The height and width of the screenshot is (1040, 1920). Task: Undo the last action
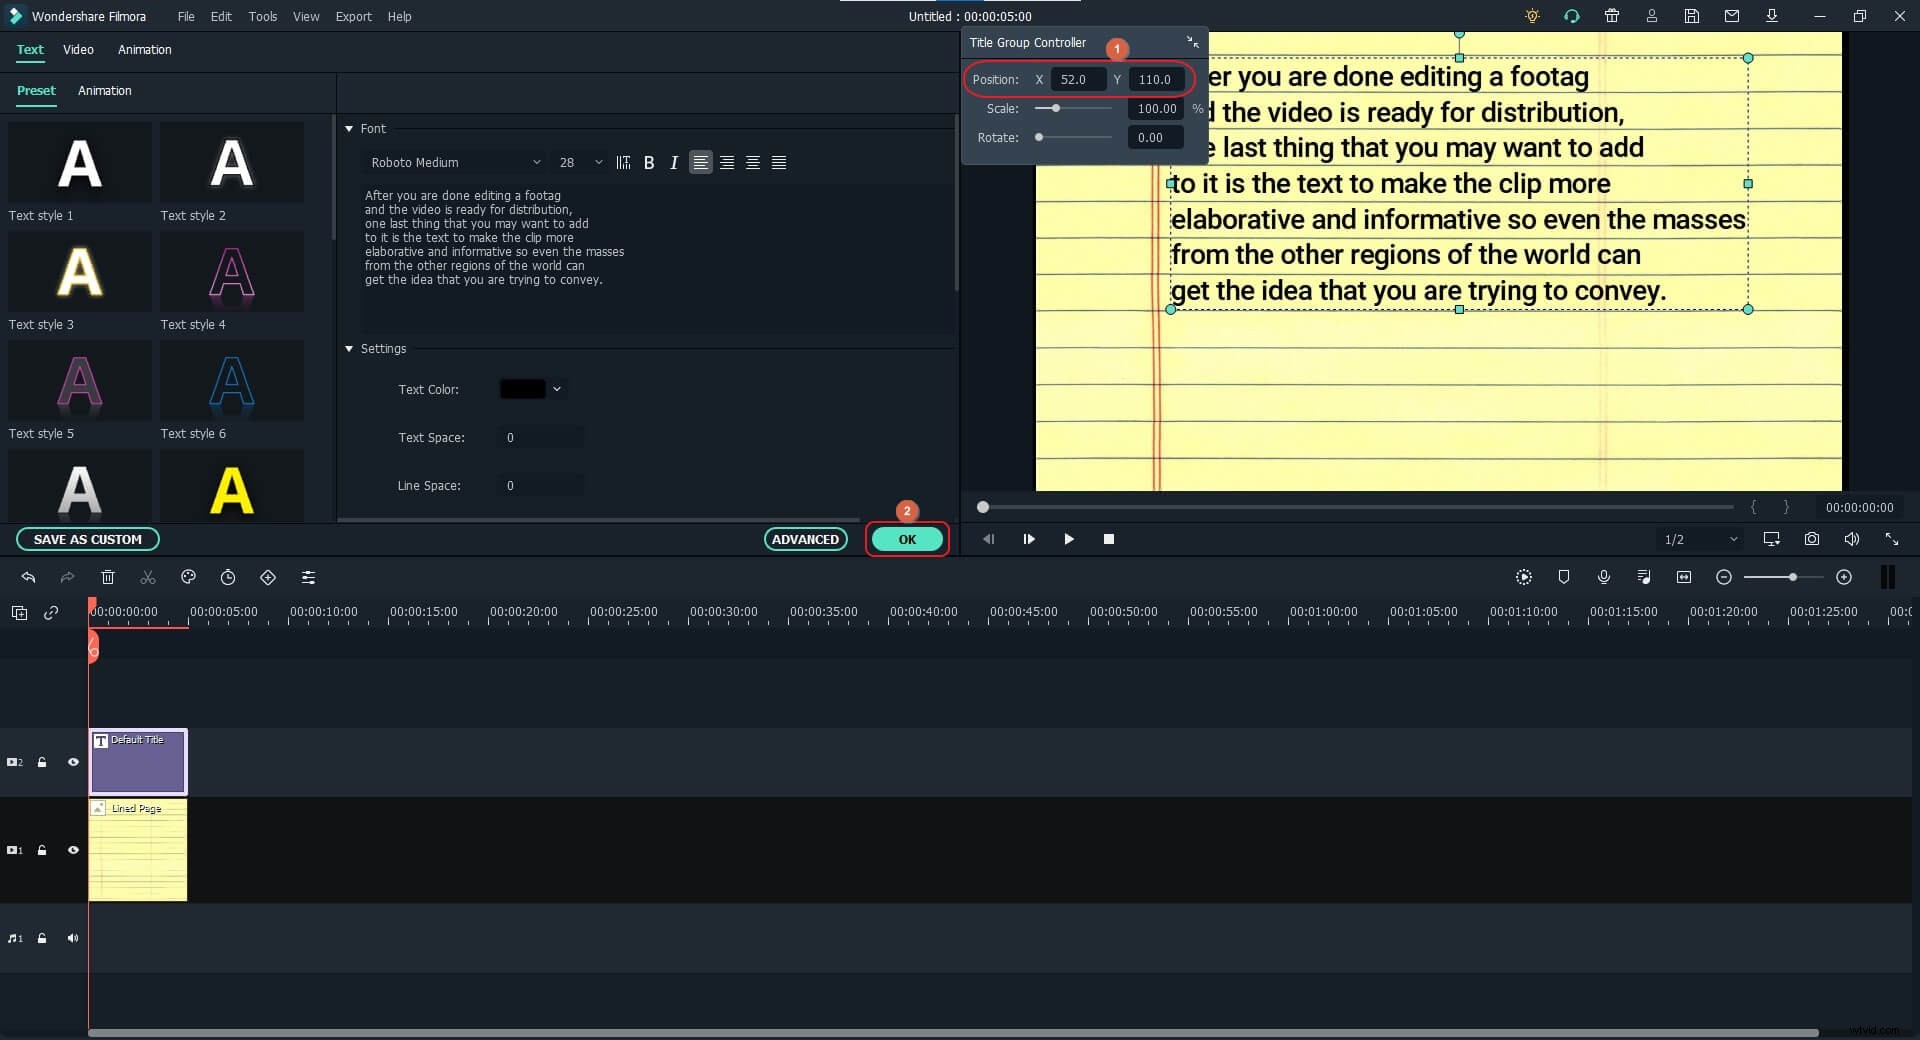pyautogui.click(x=27, y=577)
